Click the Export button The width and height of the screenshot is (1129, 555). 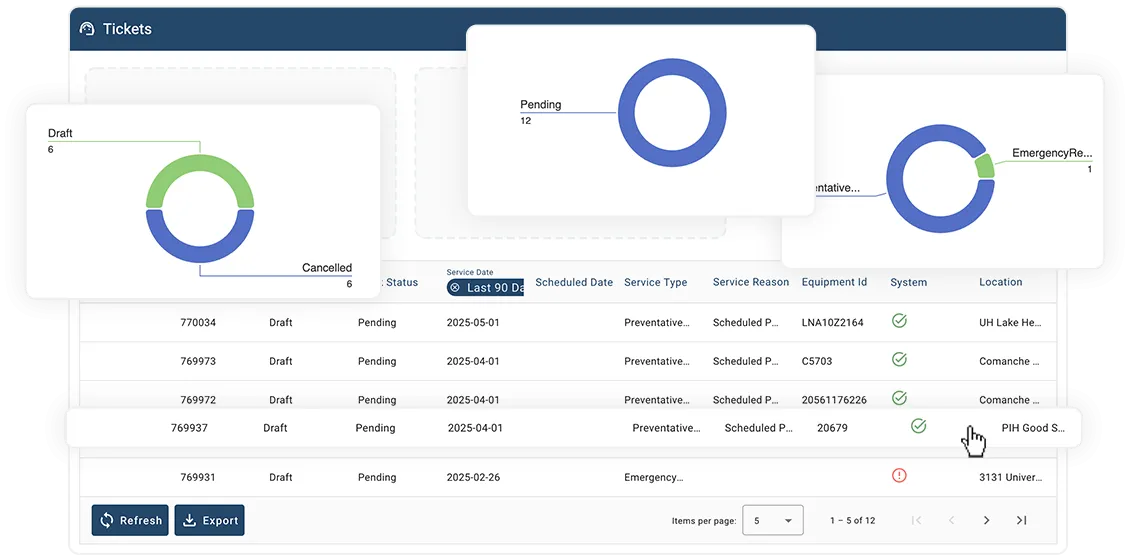coord(210,520)
